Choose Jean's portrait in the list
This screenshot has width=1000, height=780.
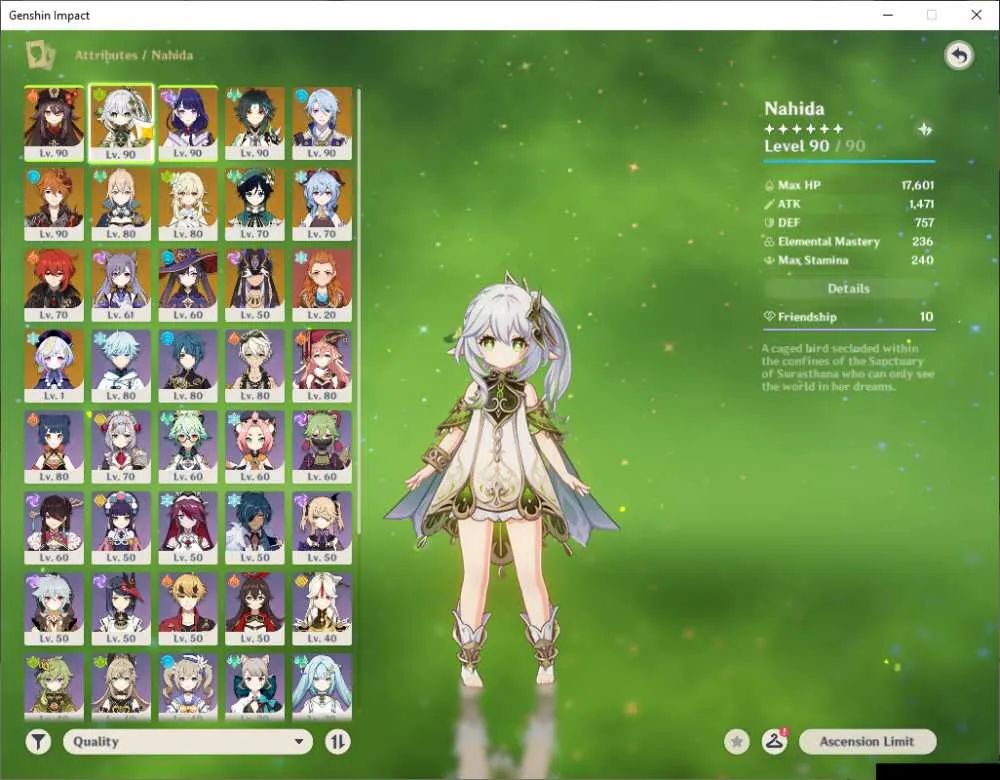tap(121, 204)
